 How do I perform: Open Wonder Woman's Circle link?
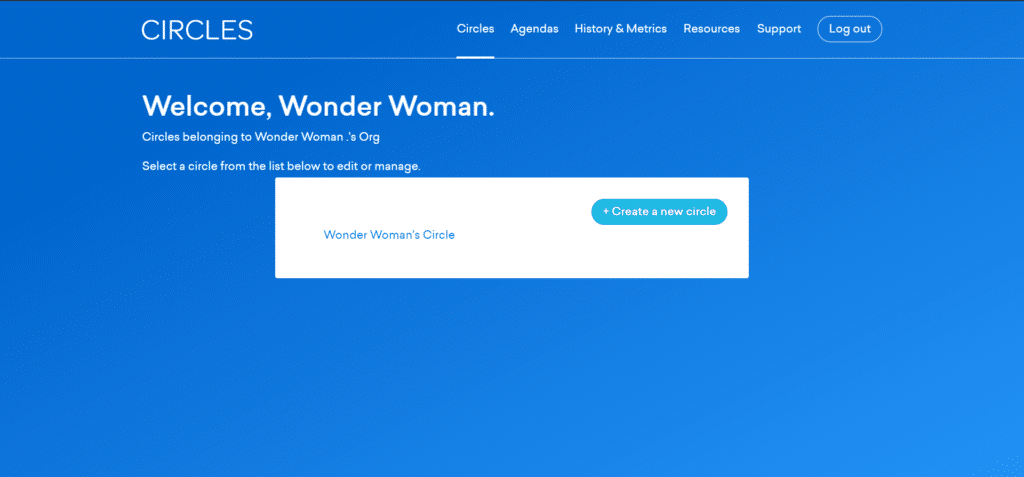pos(389,235)
